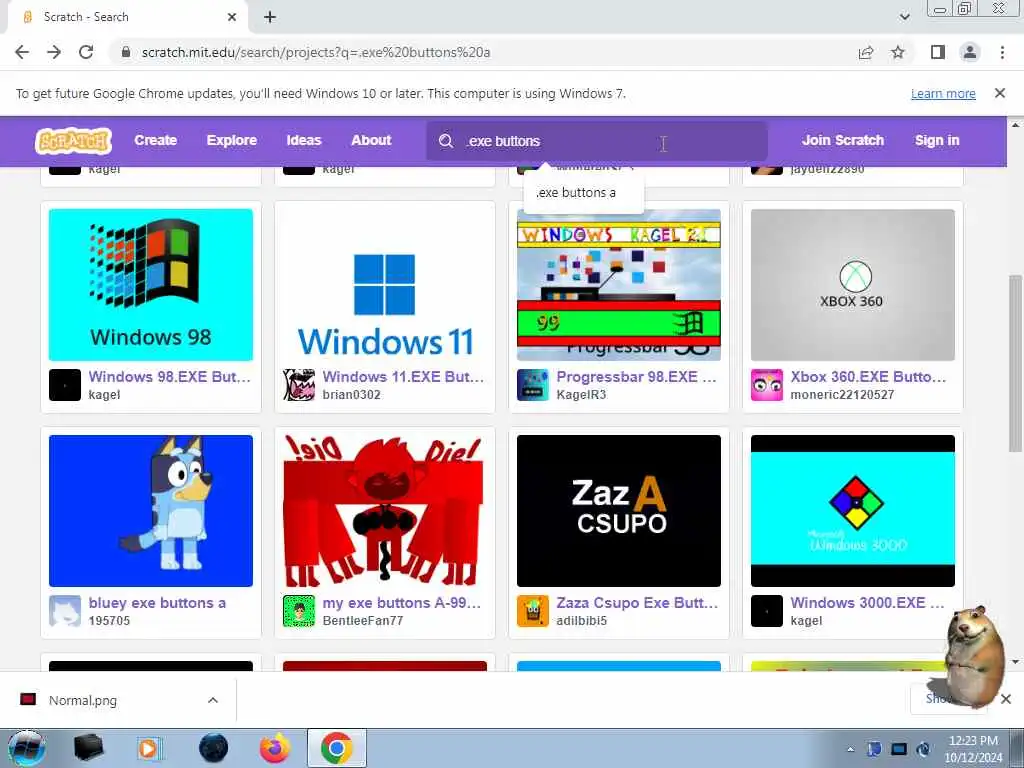Viewport: 1024px width, 768px height.
Task: Click author name brian0302
Action: click(x=351, y=394)
